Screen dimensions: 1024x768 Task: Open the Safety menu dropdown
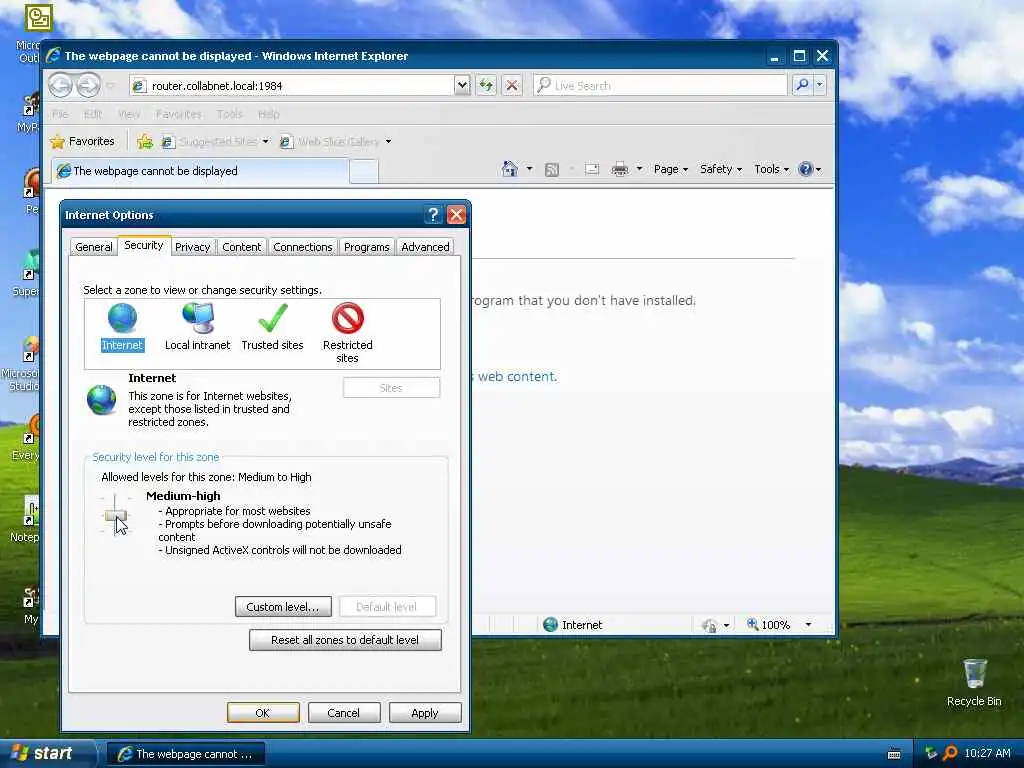720,169
